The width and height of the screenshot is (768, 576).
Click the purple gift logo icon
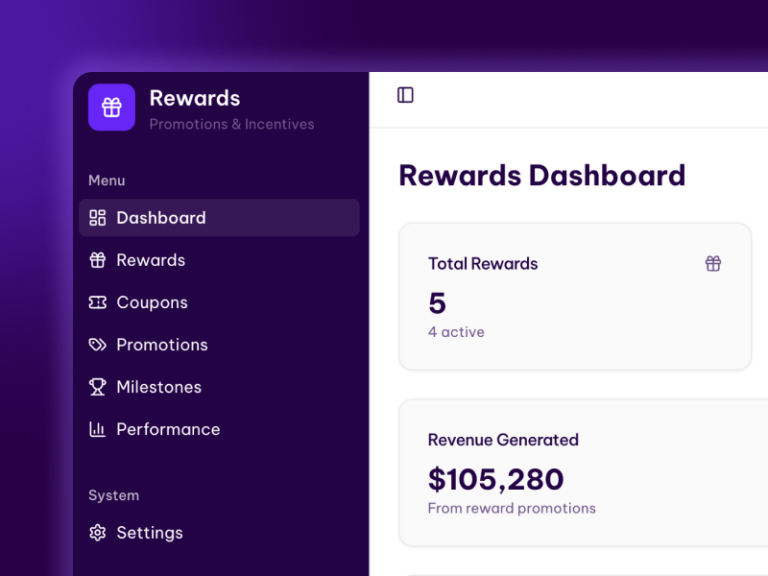point(112,107)
